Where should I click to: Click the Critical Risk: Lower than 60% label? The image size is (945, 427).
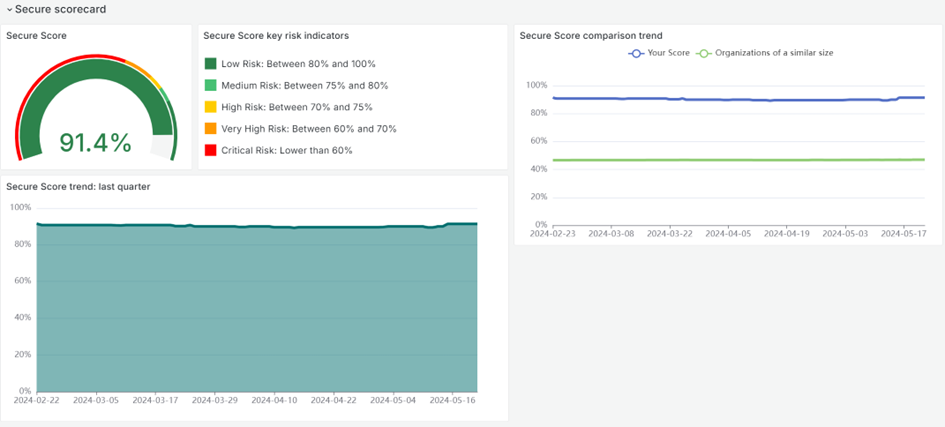pos(287,150)
